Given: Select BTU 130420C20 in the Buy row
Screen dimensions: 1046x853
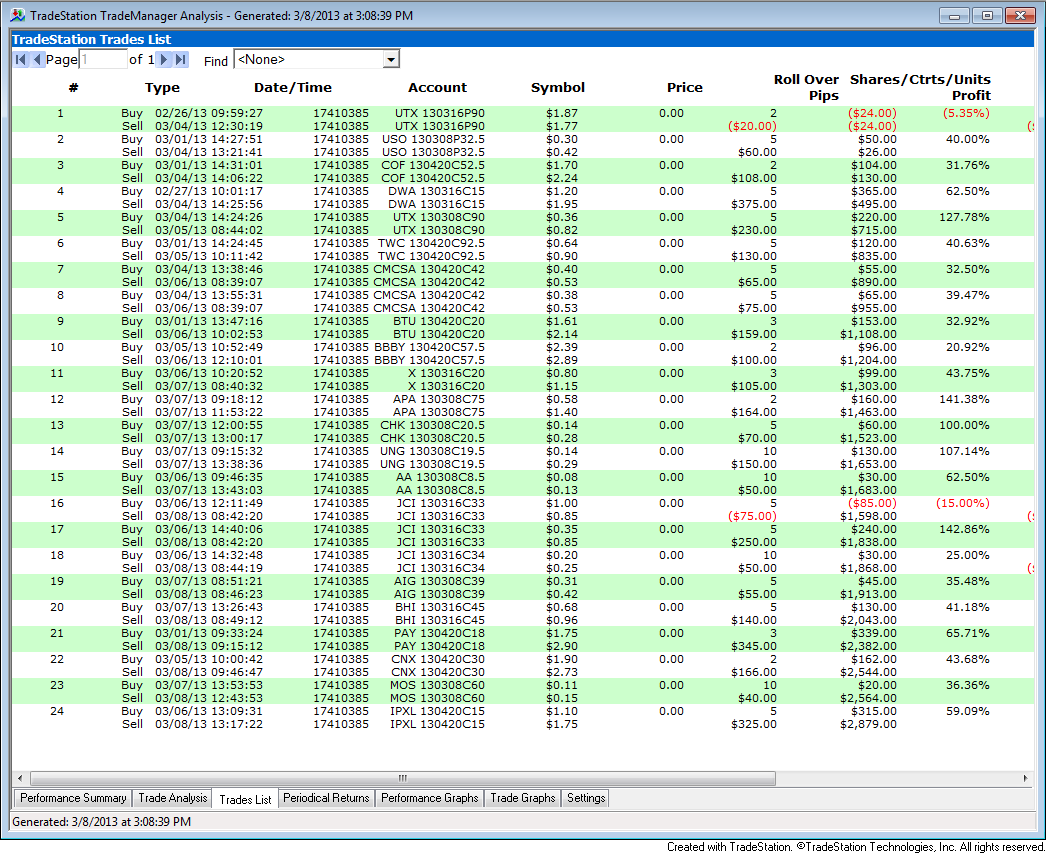Looking at the screenshot, I should click(x=439, y=321).
